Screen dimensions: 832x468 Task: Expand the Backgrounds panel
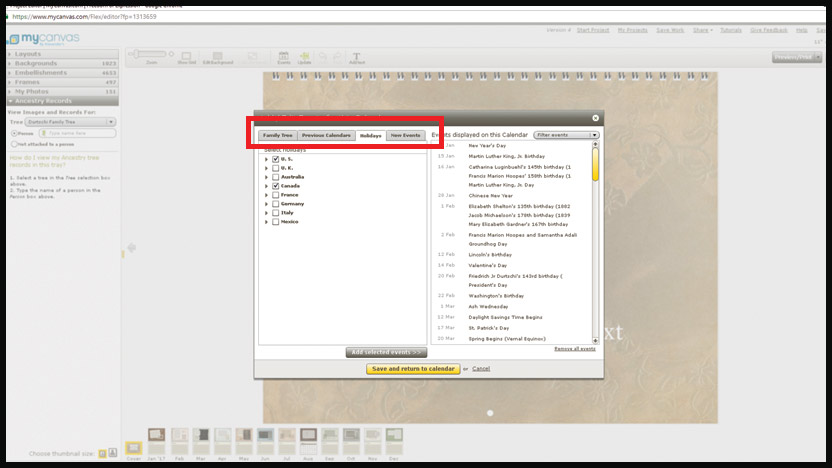pos(63,64)
